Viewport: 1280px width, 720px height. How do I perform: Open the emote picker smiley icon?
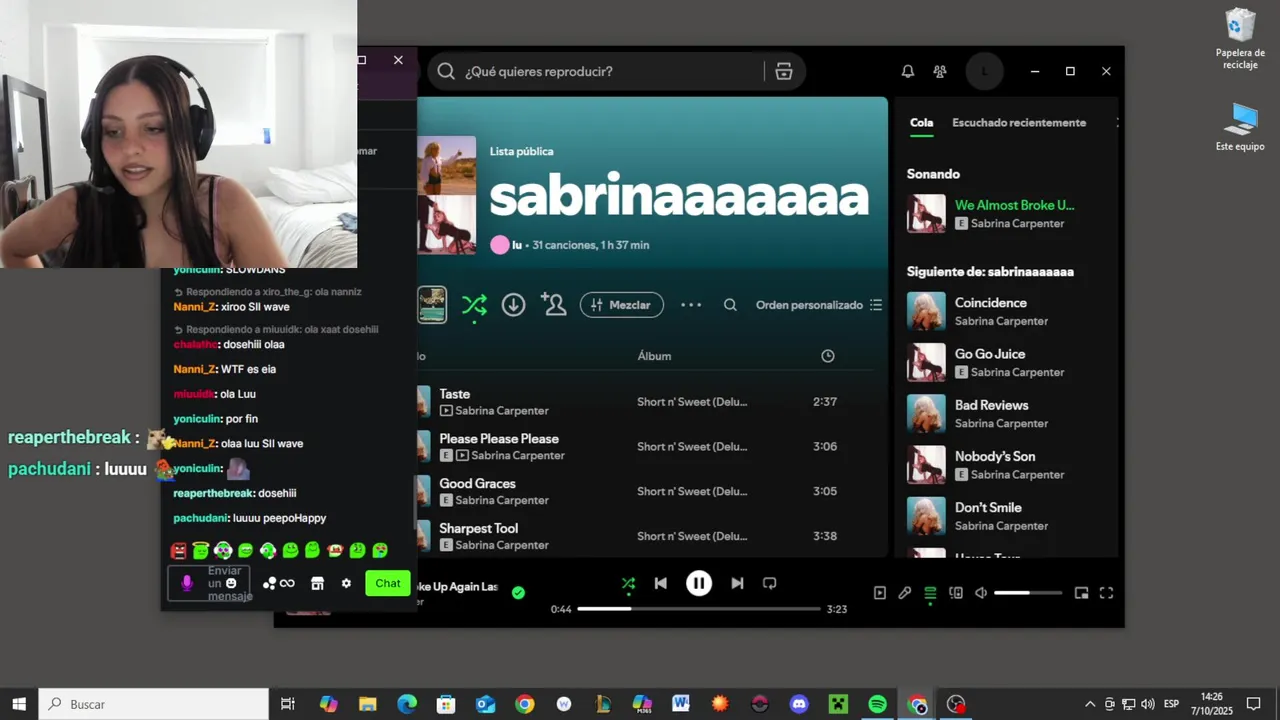point(231,583)
